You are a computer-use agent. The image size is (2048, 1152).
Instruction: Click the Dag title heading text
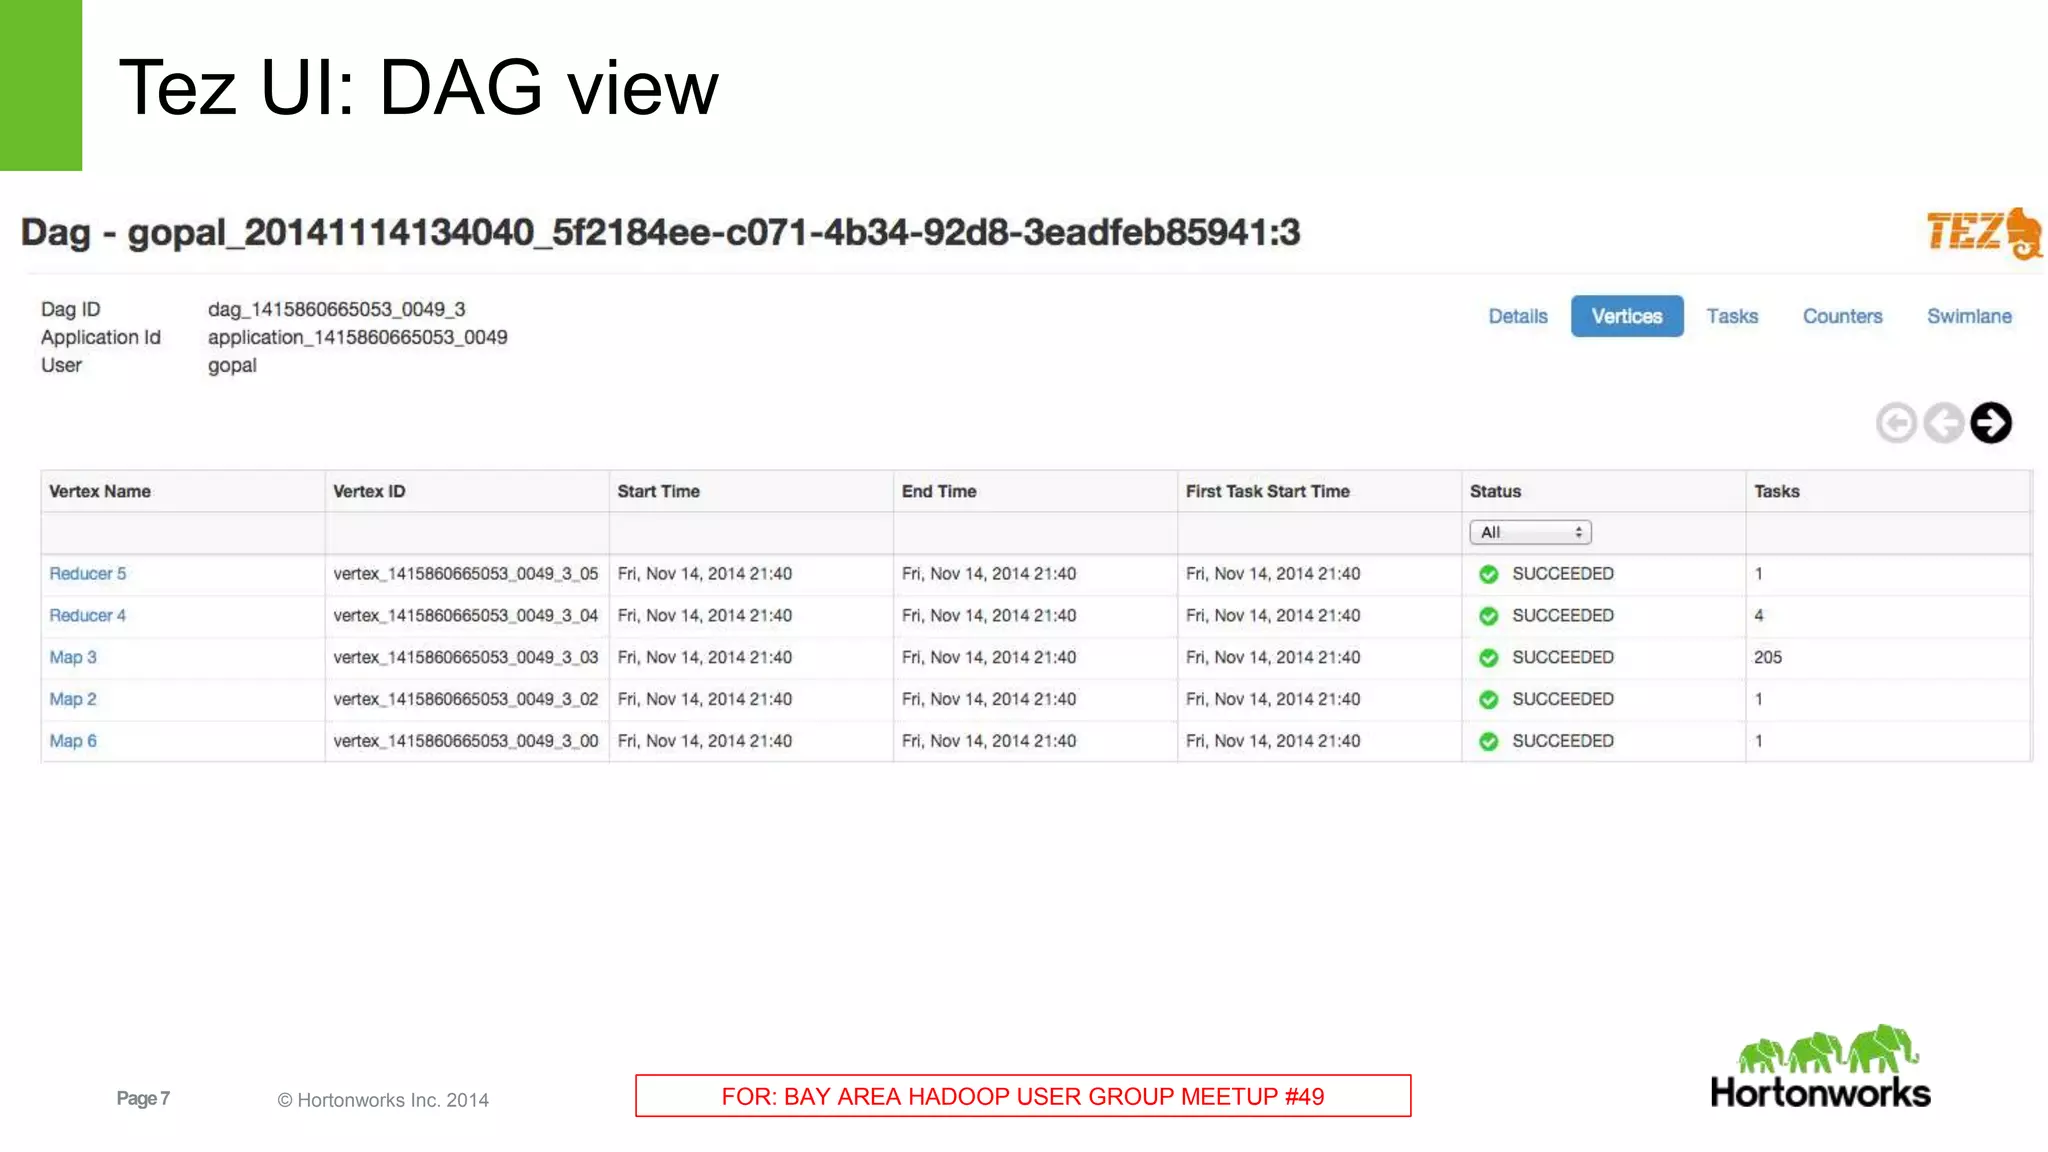pyautogui.click(x=660, y=233)
